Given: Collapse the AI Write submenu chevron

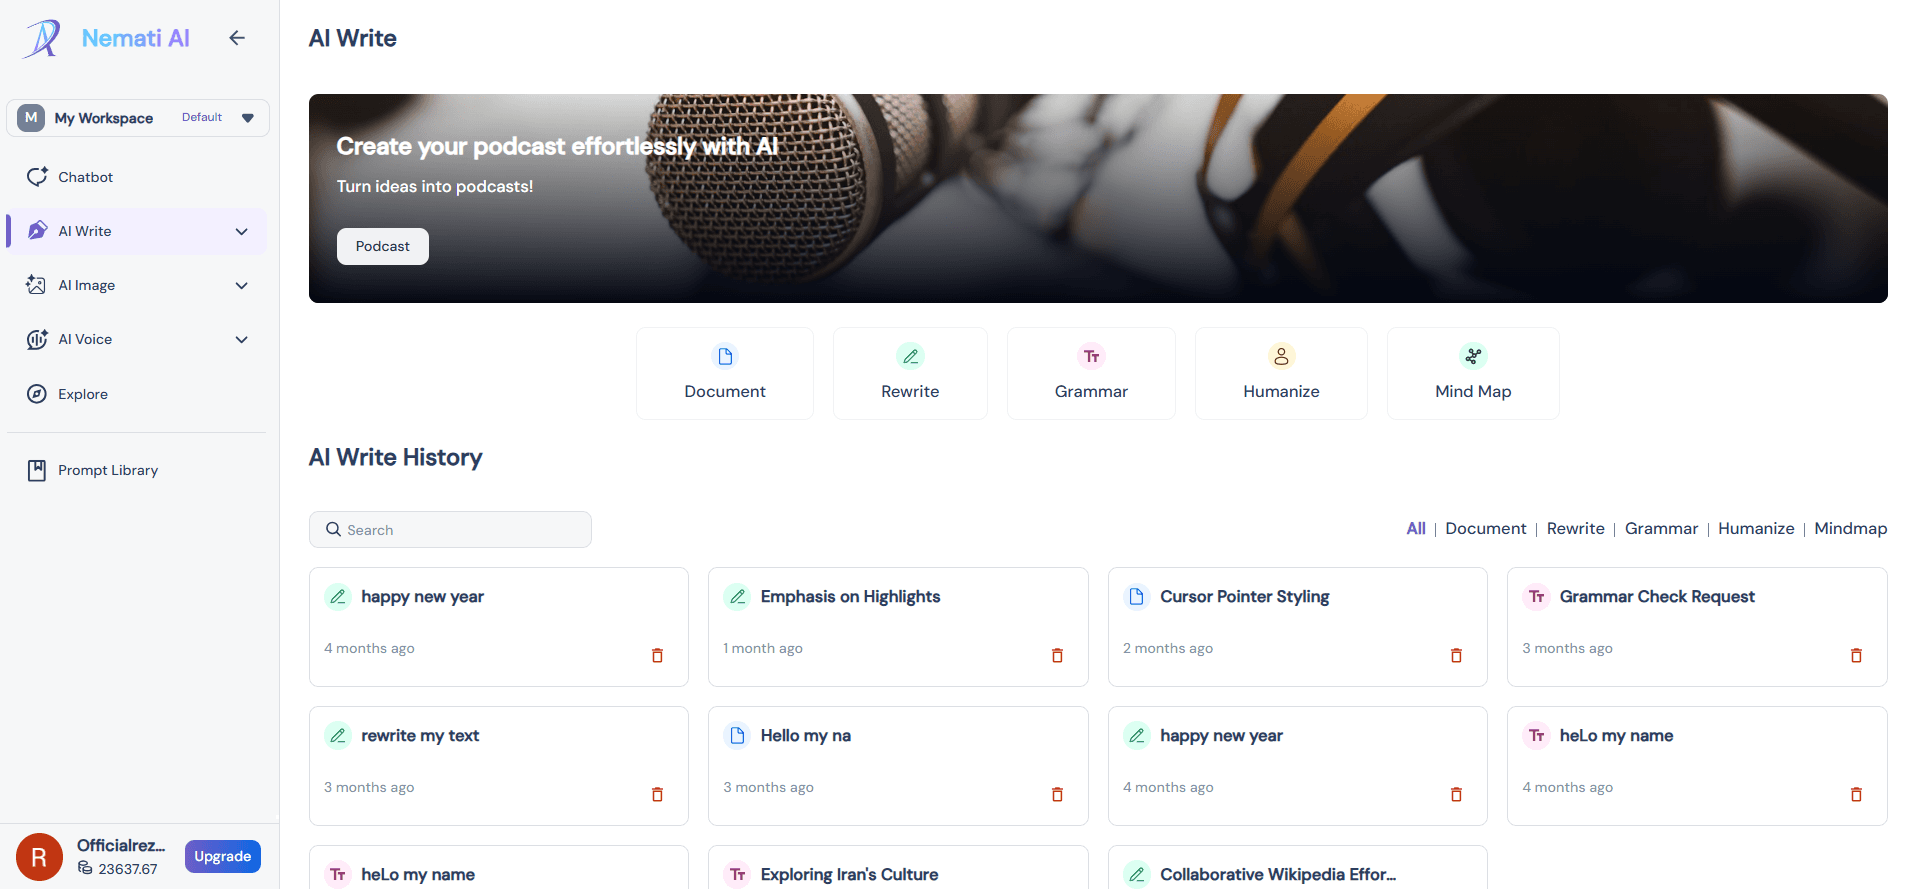Looking at the screenshot, I should pos(241,231).
